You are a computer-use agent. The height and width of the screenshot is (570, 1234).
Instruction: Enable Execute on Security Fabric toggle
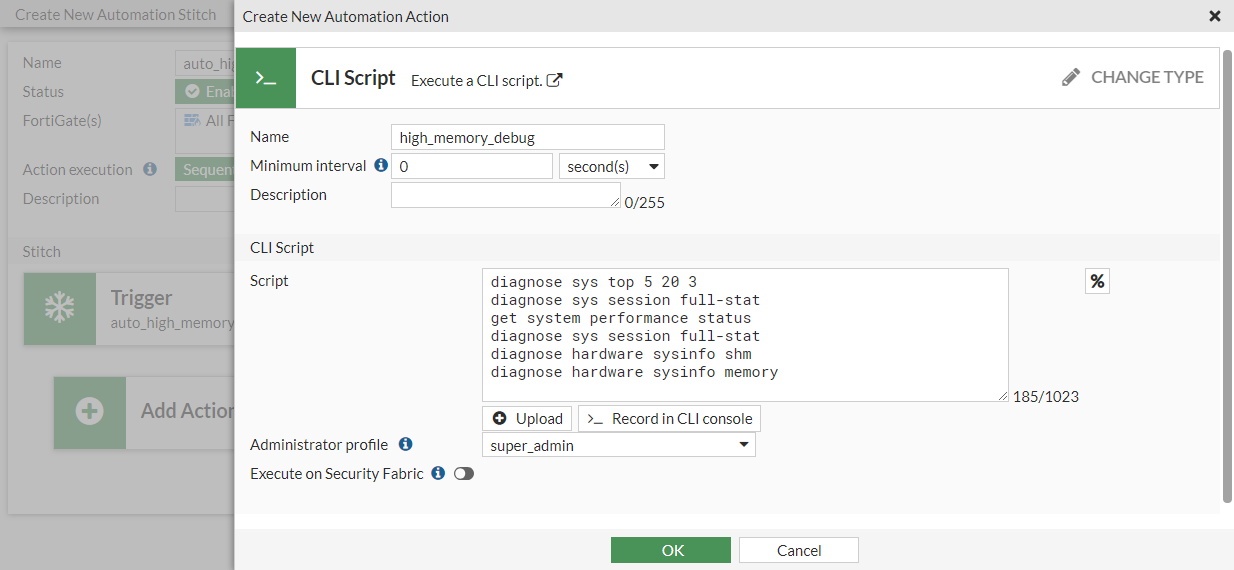[x=464, y=474]
